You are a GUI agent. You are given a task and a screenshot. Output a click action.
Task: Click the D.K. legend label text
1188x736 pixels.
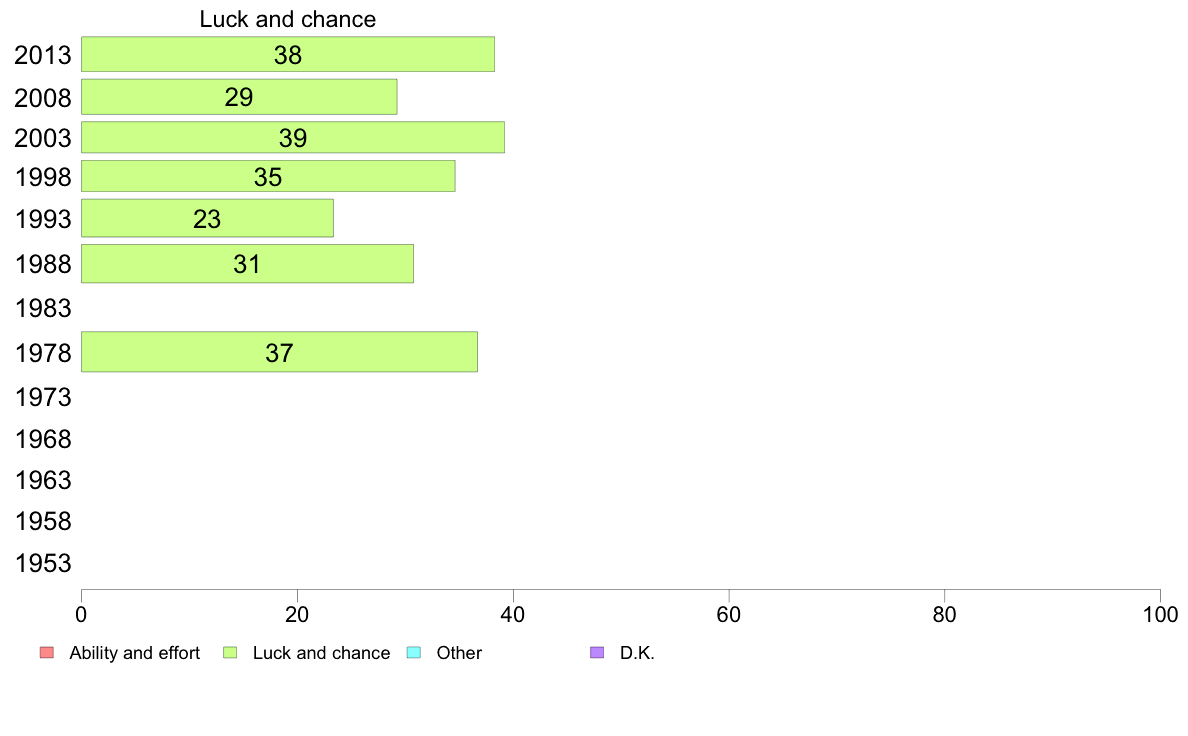[x=637, y=653]
